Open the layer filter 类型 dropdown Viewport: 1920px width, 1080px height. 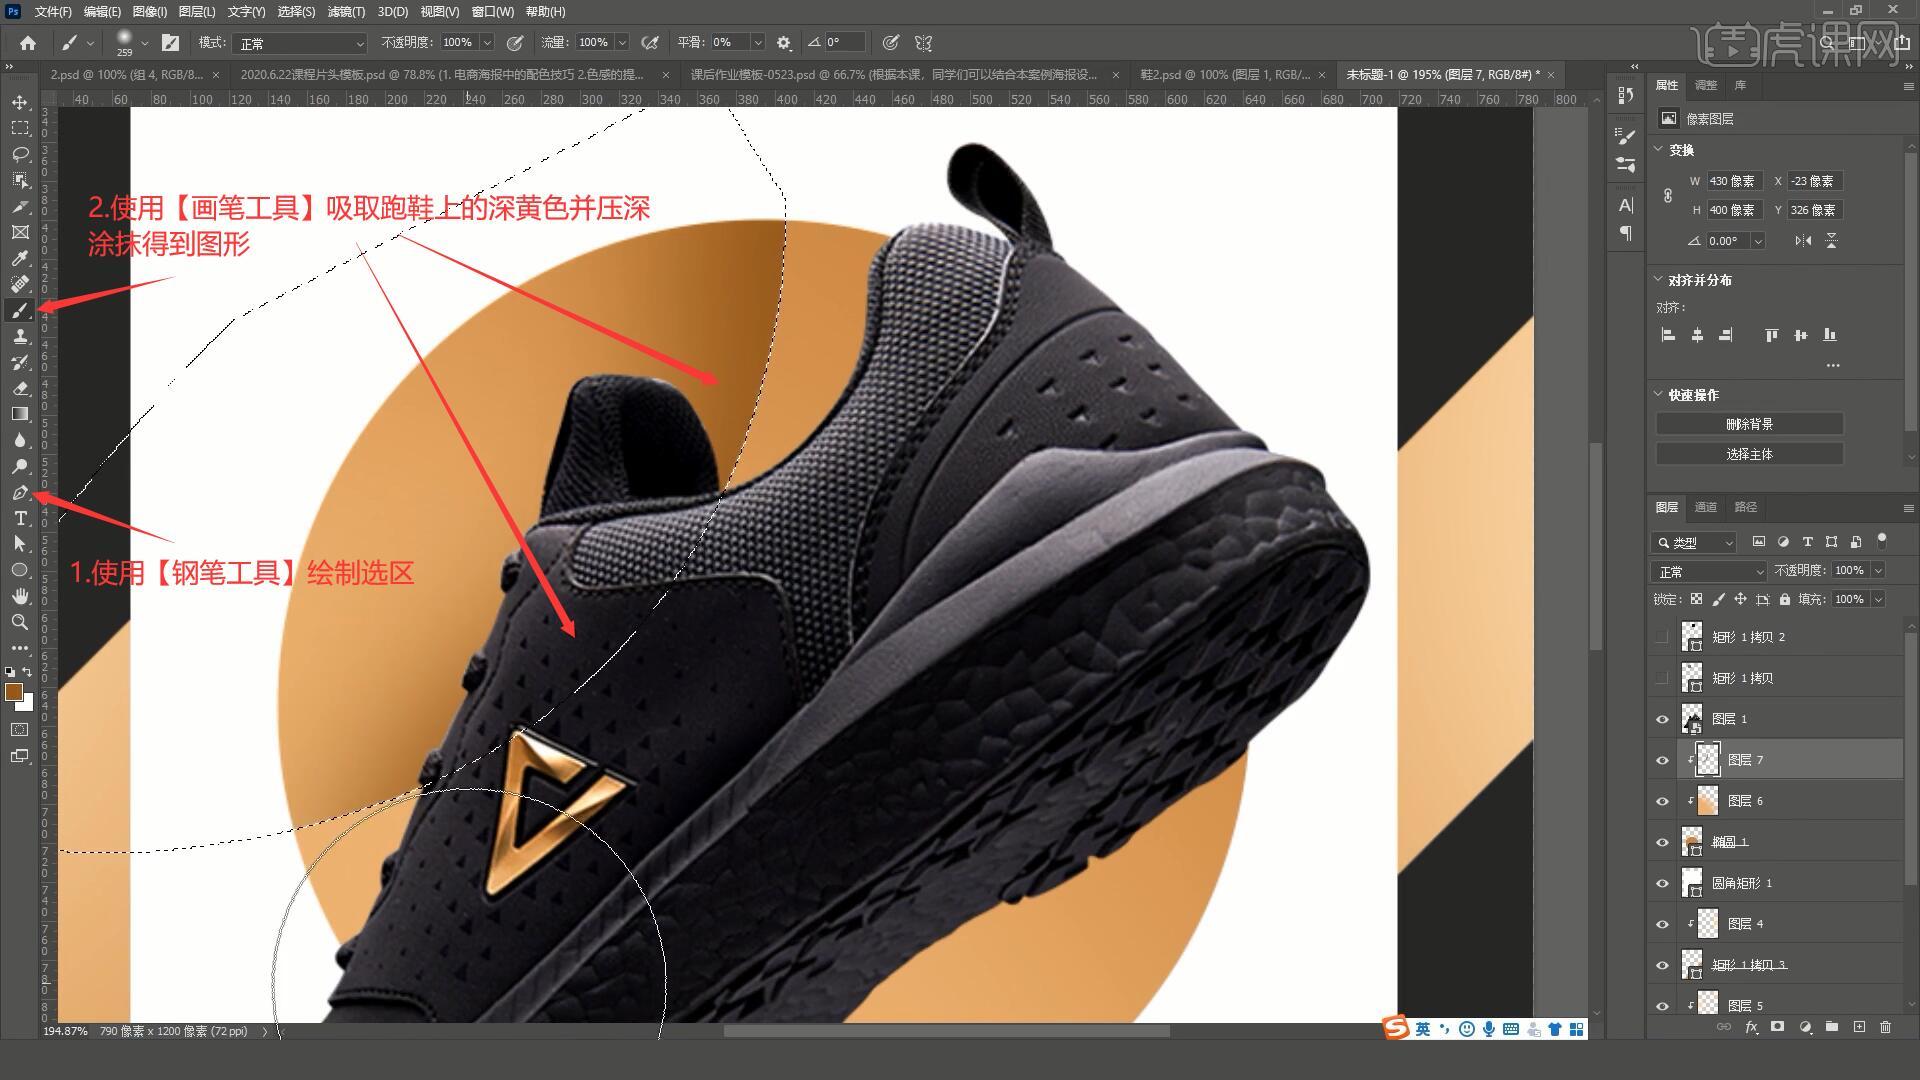1694,542
